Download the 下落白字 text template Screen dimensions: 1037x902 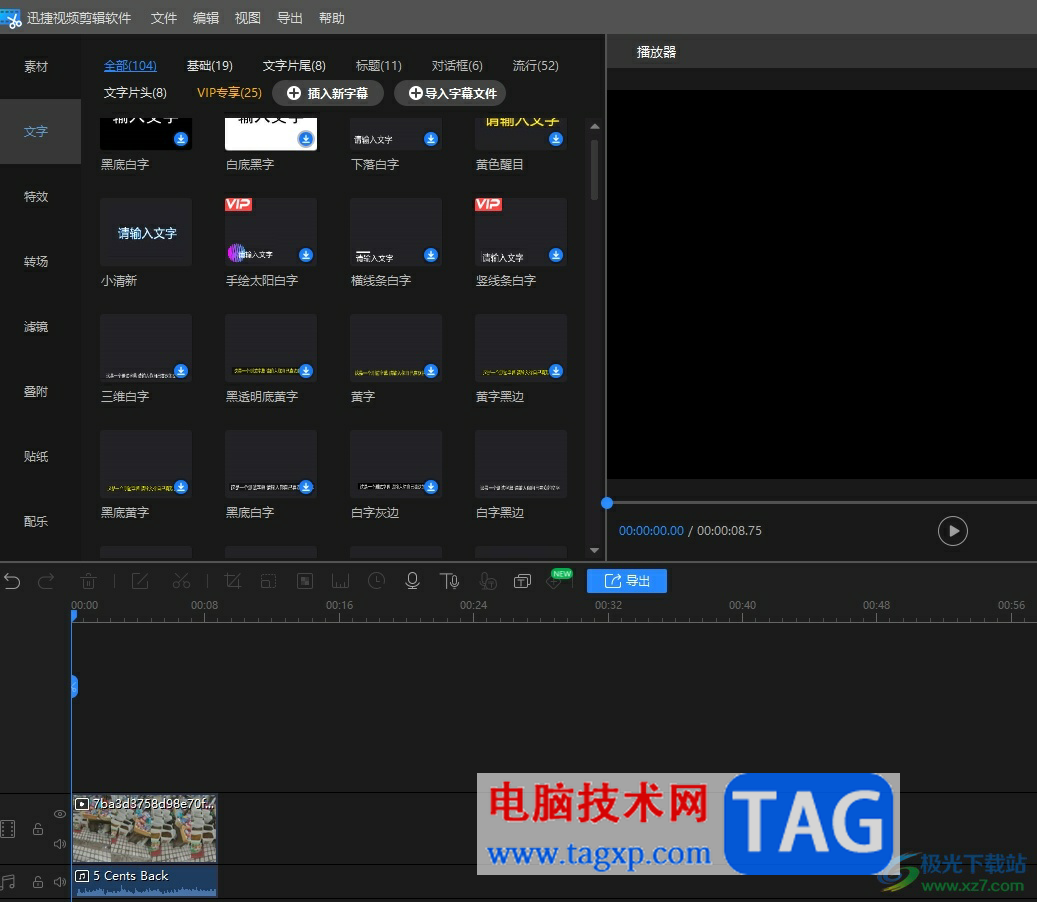pyautogui.click(x=431, y=139)
